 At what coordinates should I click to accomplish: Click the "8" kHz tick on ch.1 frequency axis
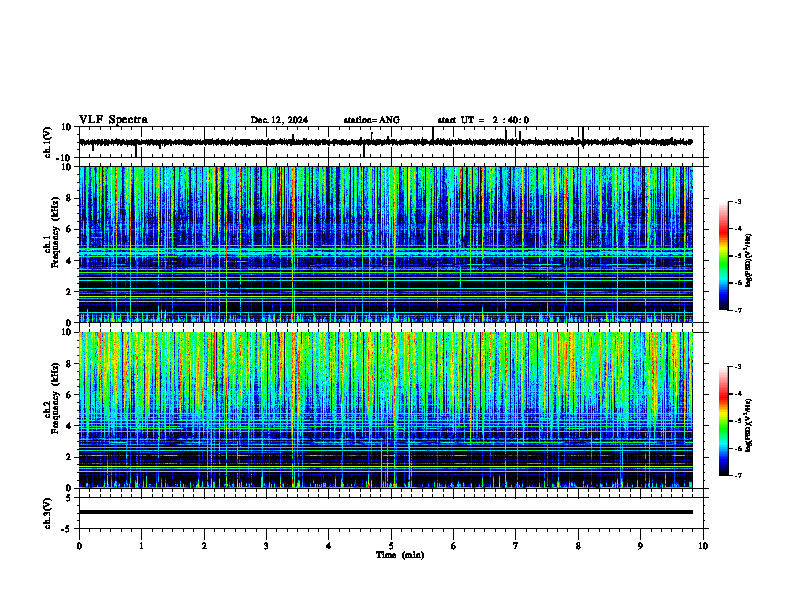pyautogui.click(x=69, y=198)
